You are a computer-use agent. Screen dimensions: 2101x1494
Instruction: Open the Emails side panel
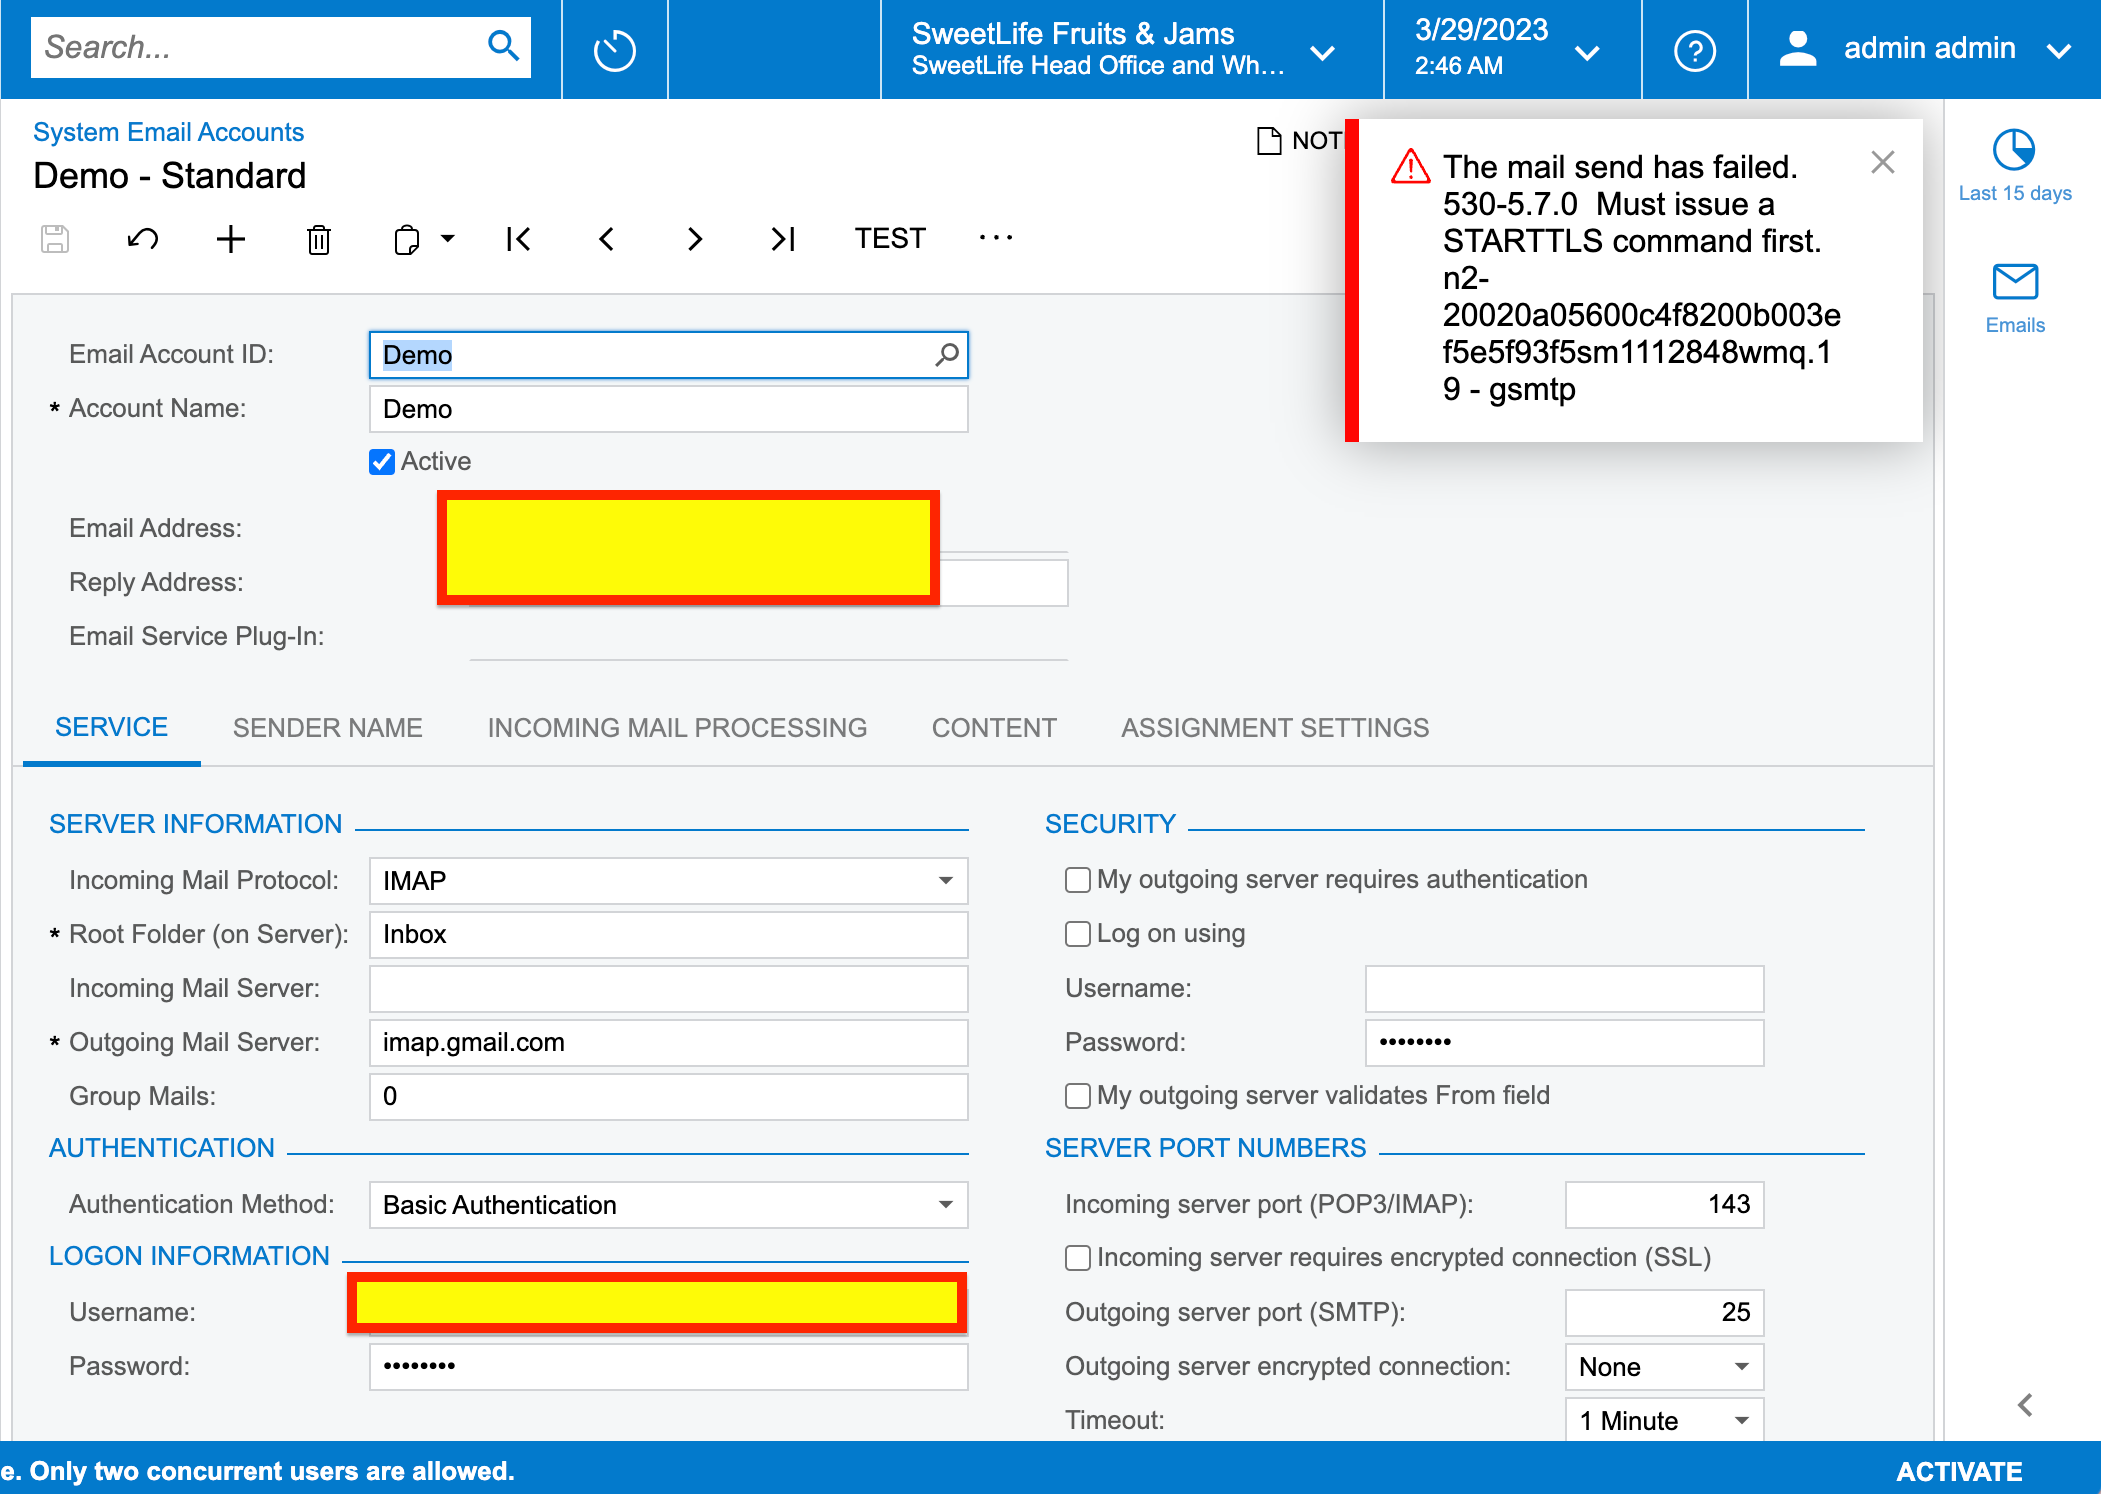pyautogui.click(x=2015, y=299)
